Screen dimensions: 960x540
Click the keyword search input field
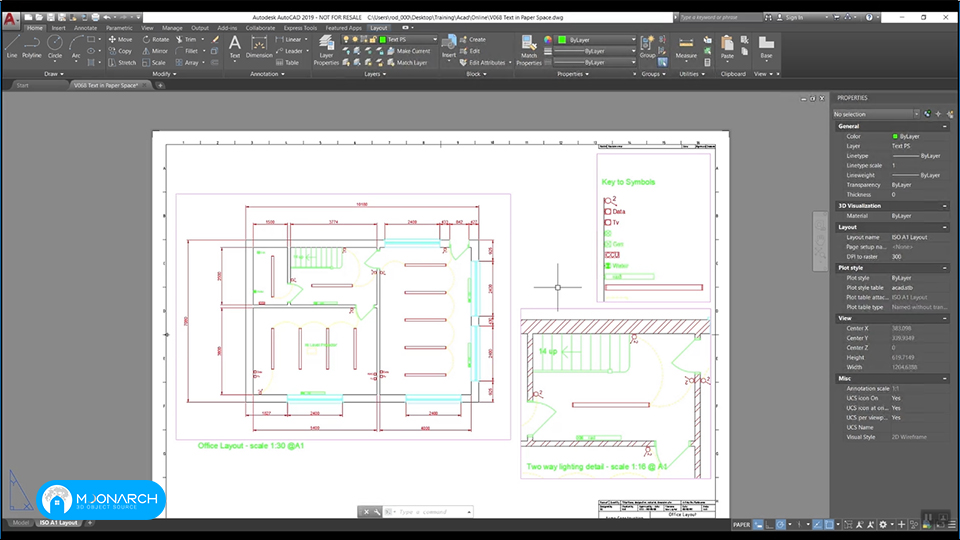(719, 17)
